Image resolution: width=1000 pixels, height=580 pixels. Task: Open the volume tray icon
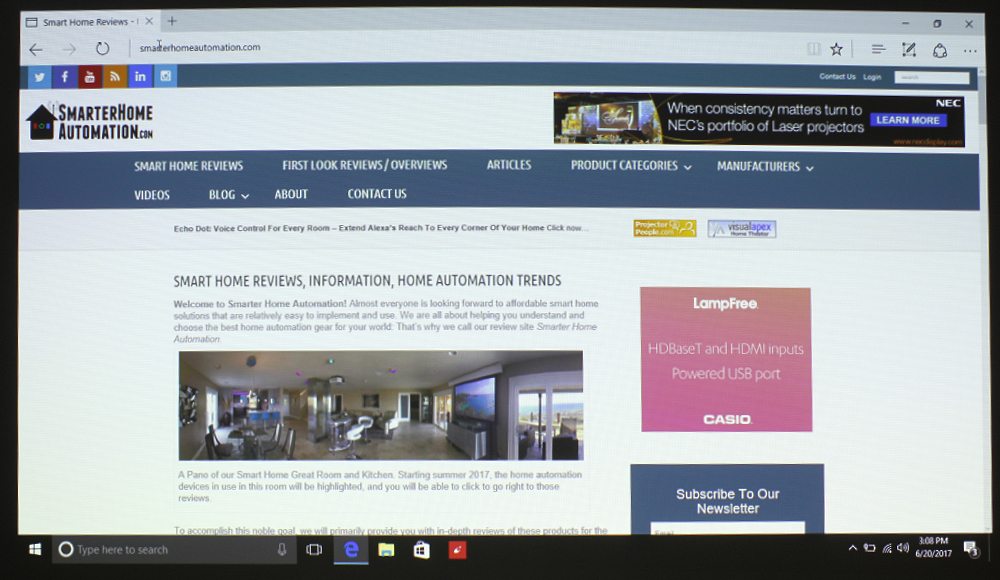[903, 547]
